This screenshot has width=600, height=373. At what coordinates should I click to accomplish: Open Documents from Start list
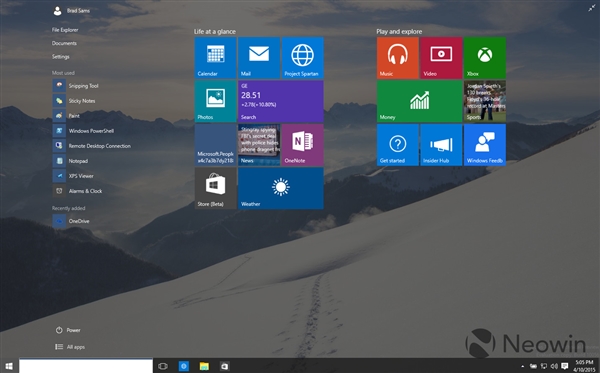click(64, 43)
